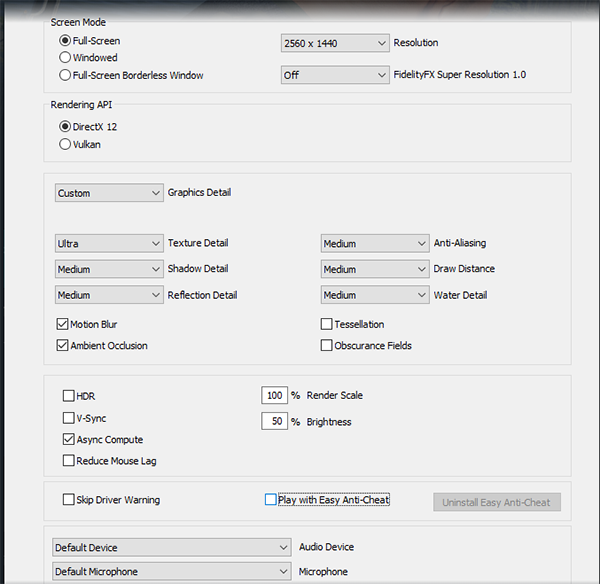Check Skip Driver Warning

(68, 499)
